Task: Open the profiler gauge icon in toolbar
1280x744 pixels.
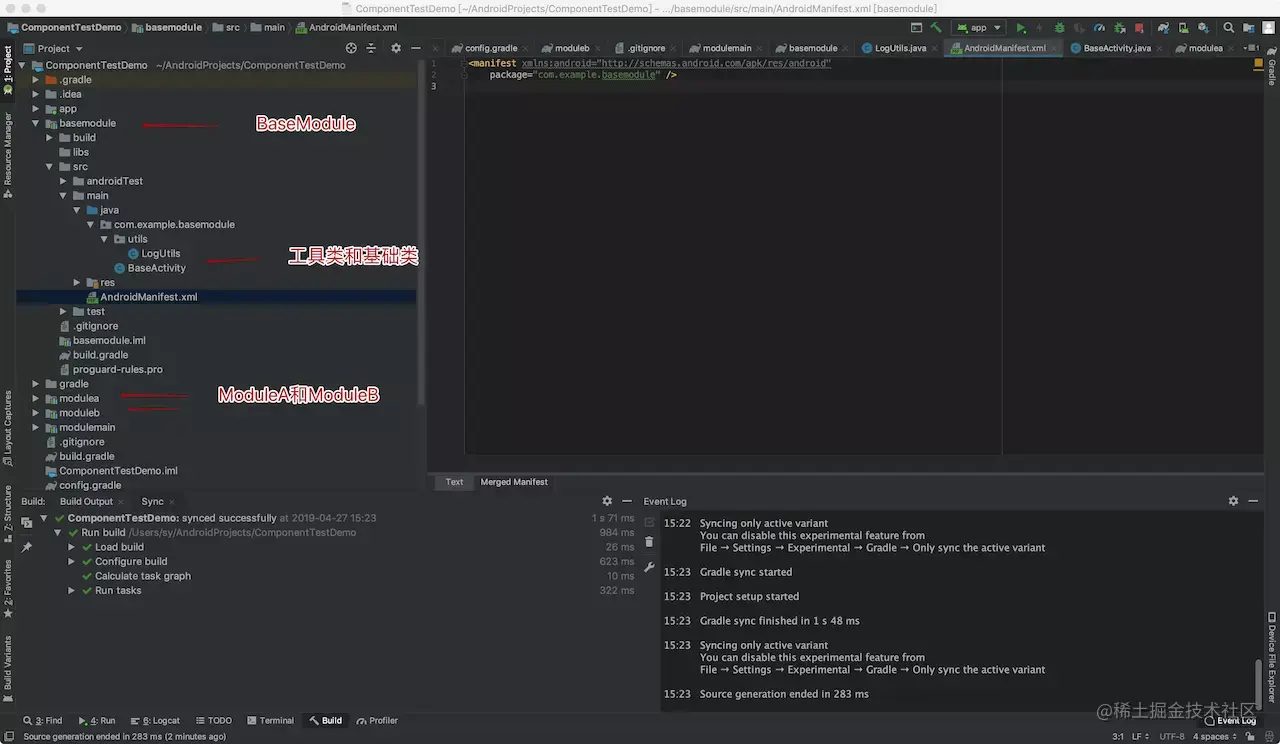Action: pyautogui.click(x=1099, y=28)
